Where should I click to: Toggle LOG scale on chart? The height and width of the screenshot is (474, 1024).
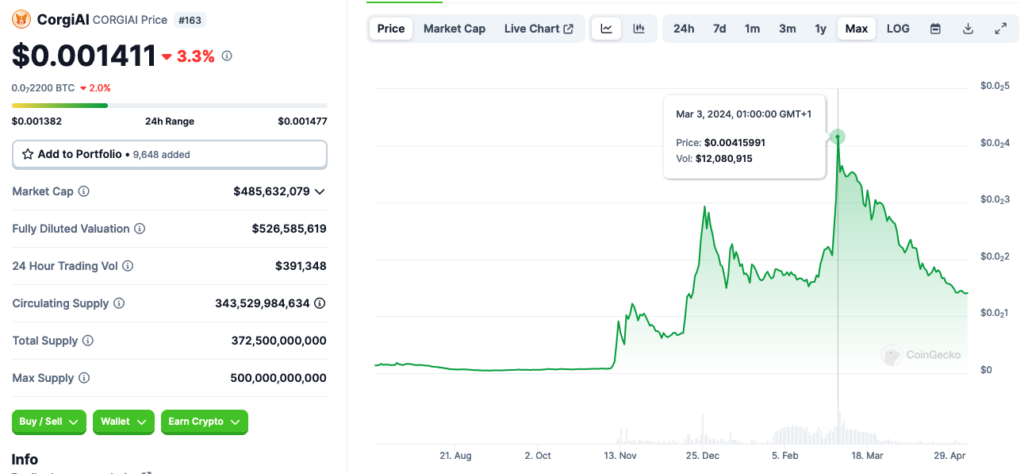click(x=898, y=29)
